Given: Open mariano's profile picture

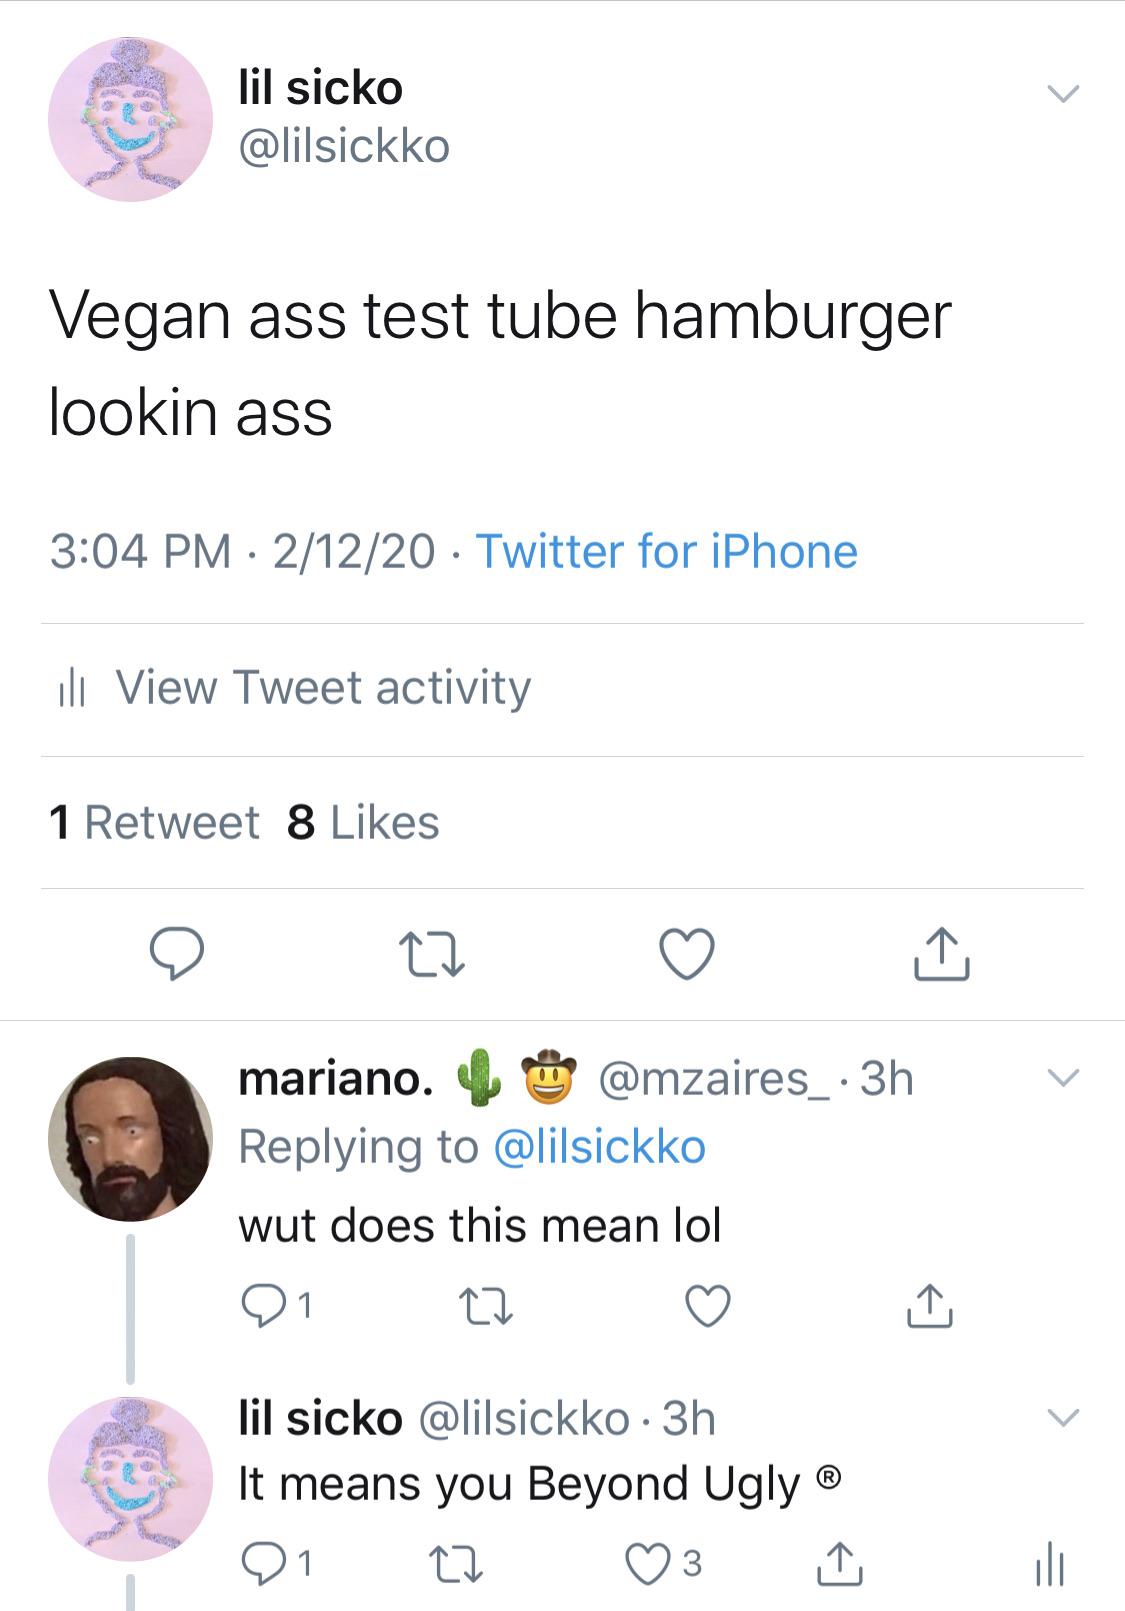Looking at the screenshot, I should click(130, 1139).
